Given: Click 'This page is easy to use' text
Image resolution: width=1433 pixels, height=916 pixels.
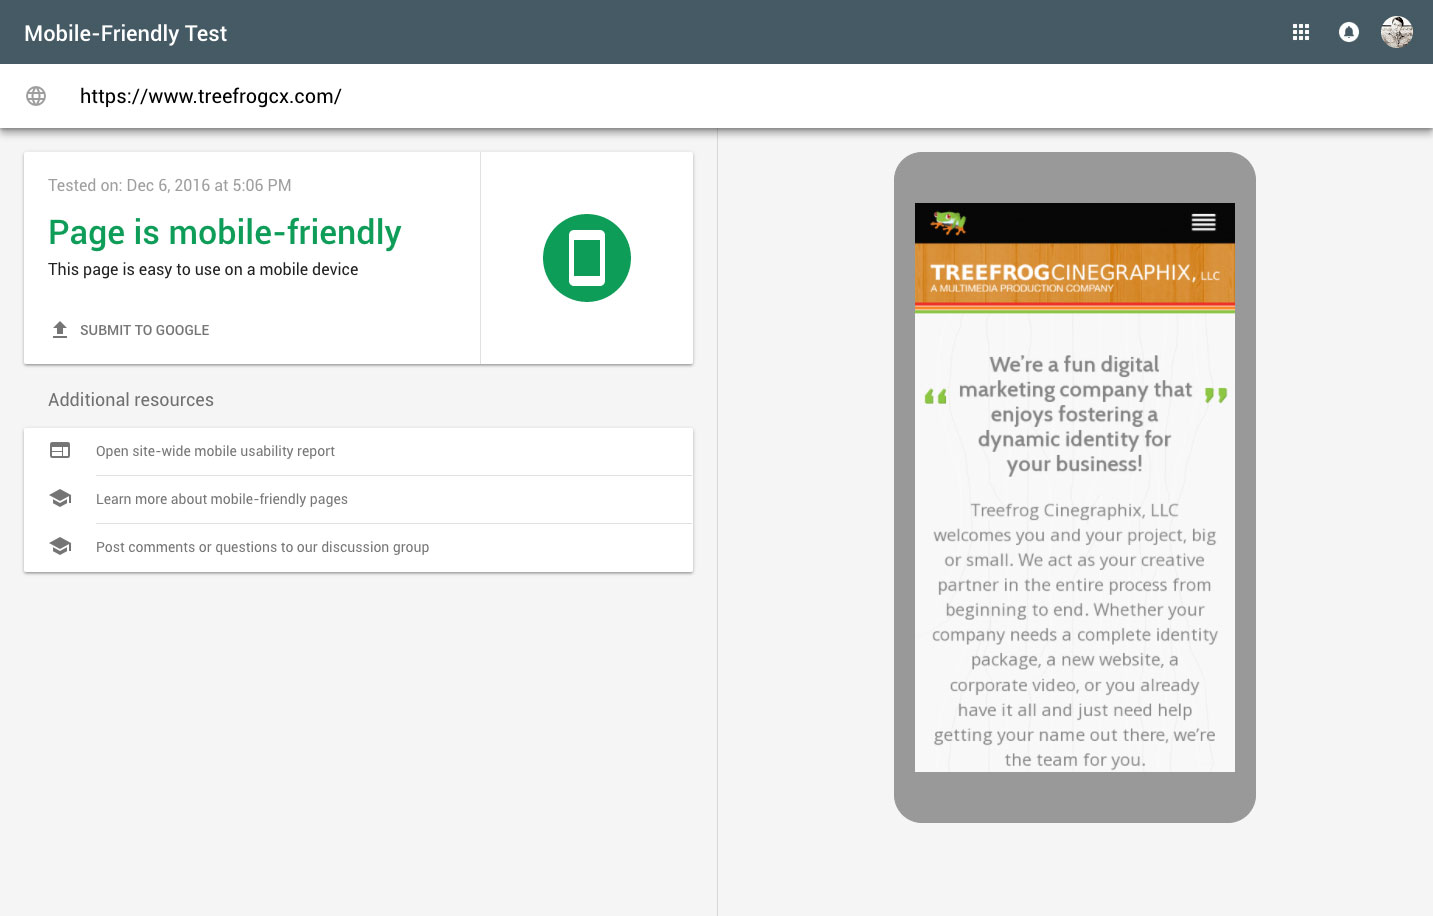Looking at the screenshot, I should coord(203,269).
